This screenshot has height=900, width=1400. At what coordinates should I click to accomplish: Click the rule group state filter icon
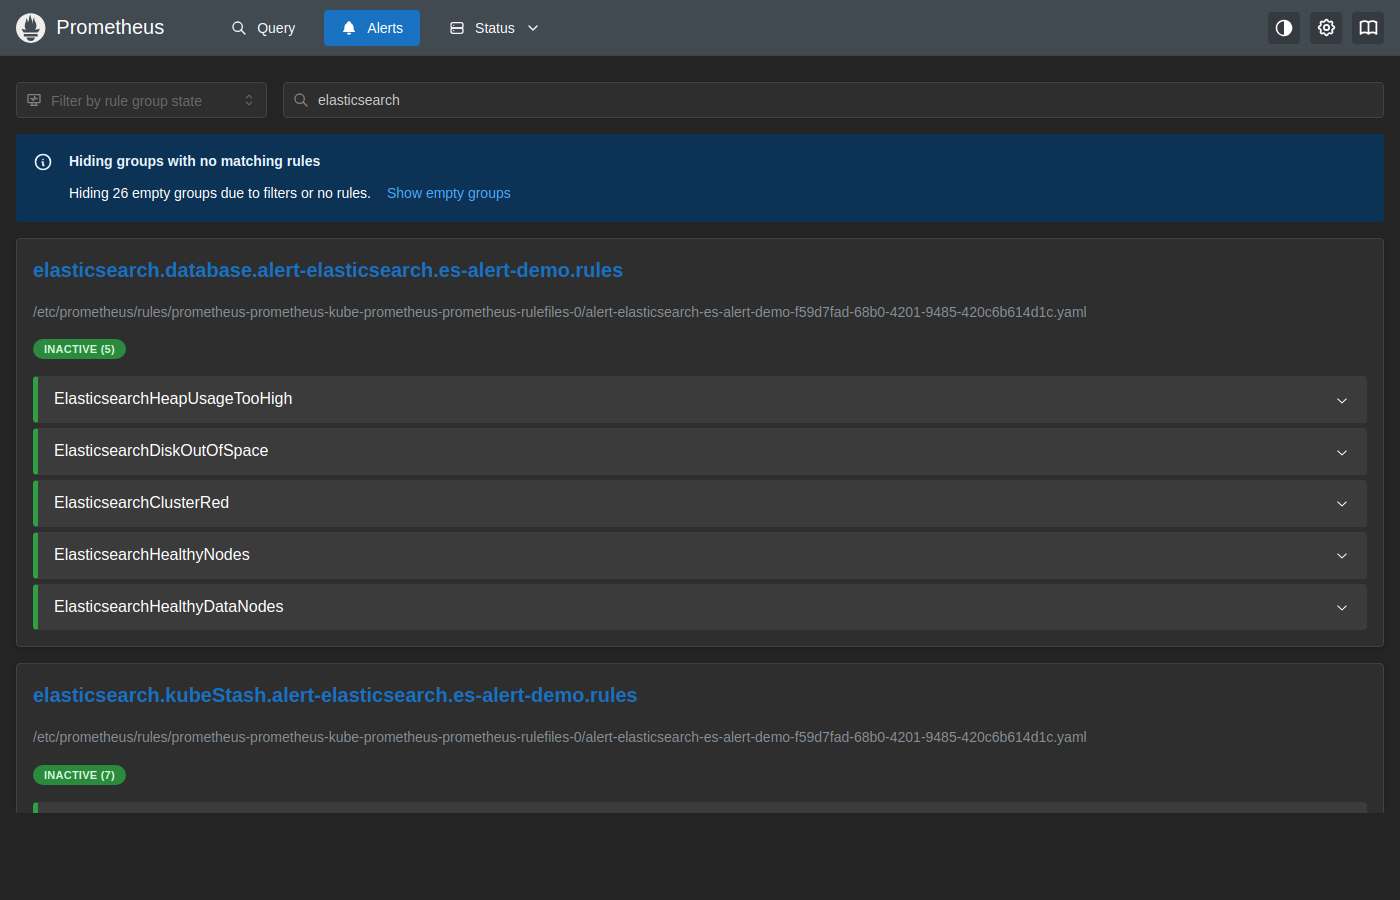pyautogui.click(x=34, y=100)
